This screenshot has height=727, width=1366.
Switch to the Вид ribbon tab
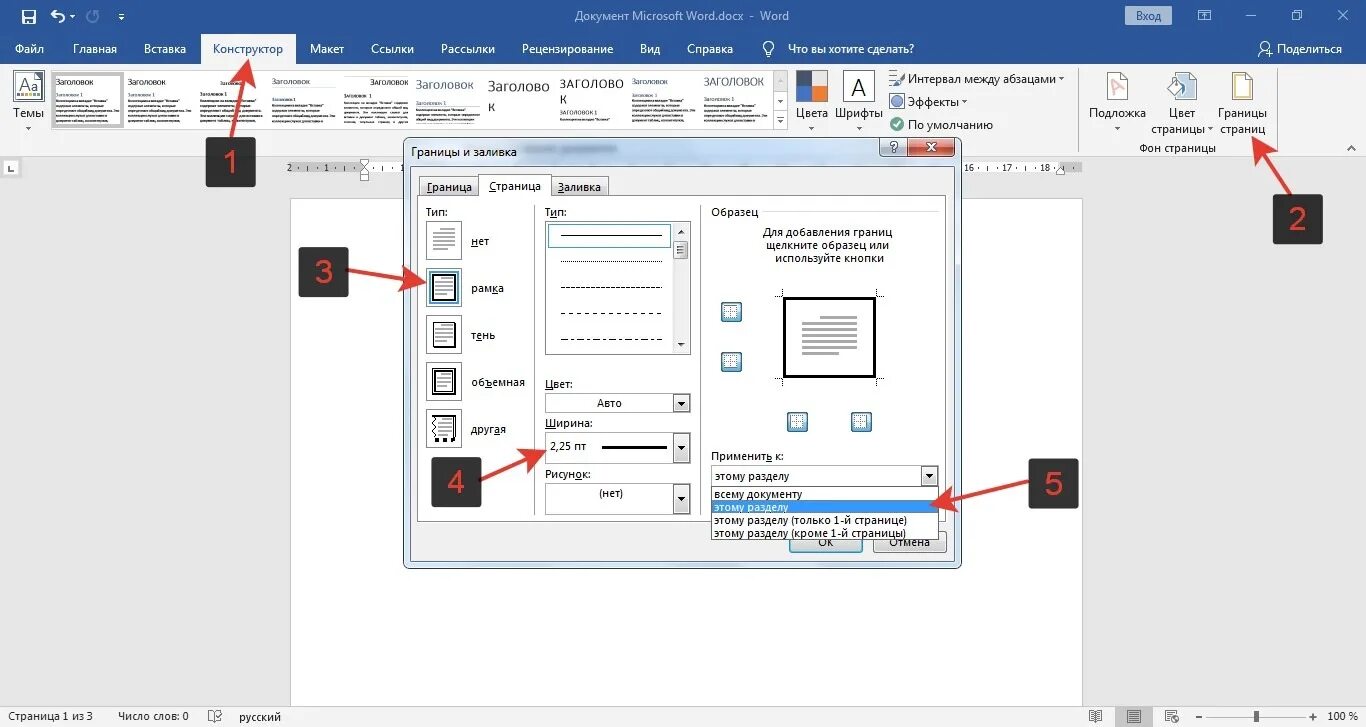pos(650,49)
